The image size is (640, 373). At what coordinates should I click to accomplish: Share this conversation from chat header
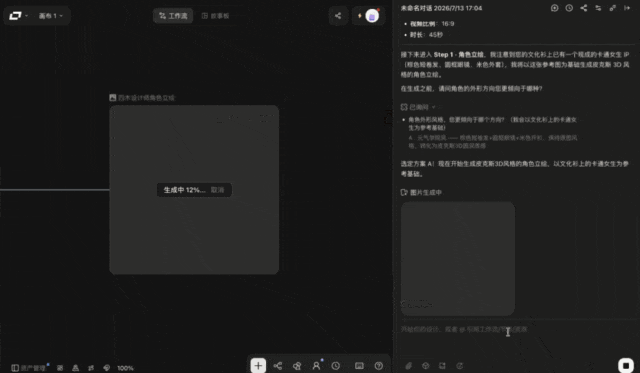click(584, 8)
